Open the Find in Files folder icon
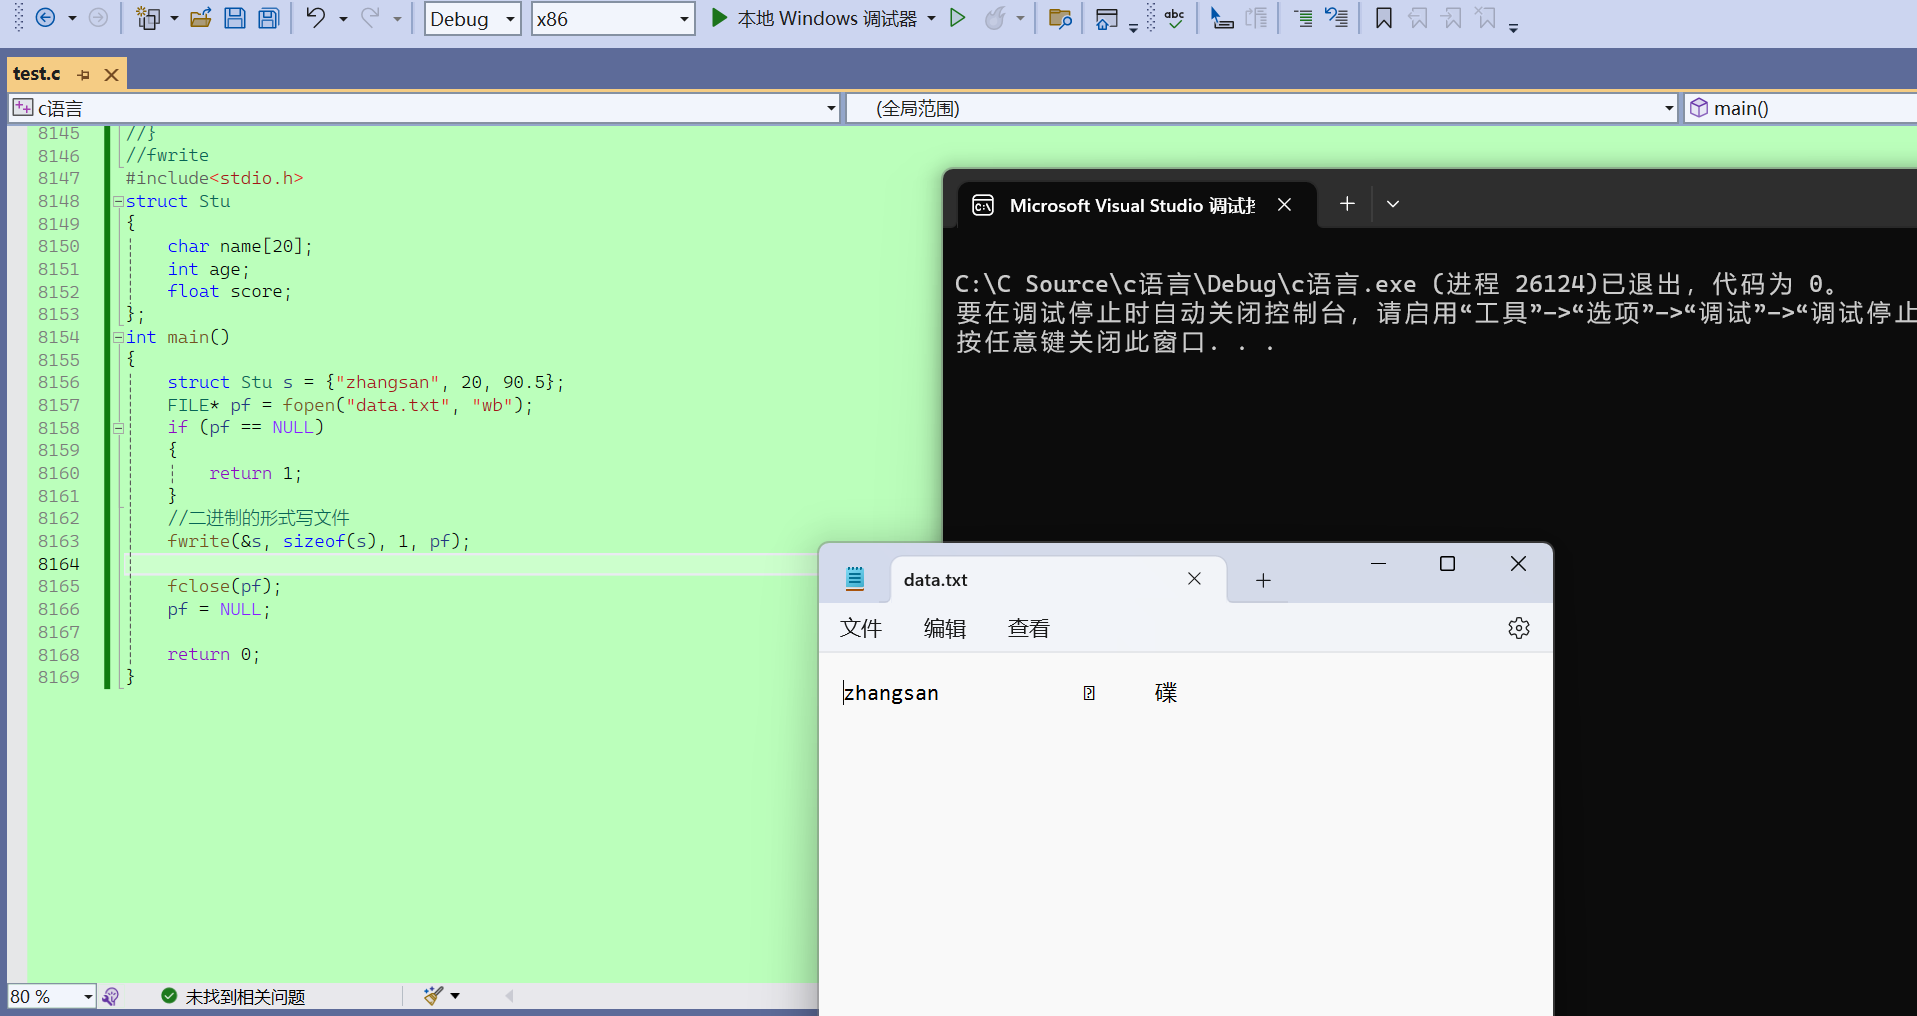 pos(1060,18)
